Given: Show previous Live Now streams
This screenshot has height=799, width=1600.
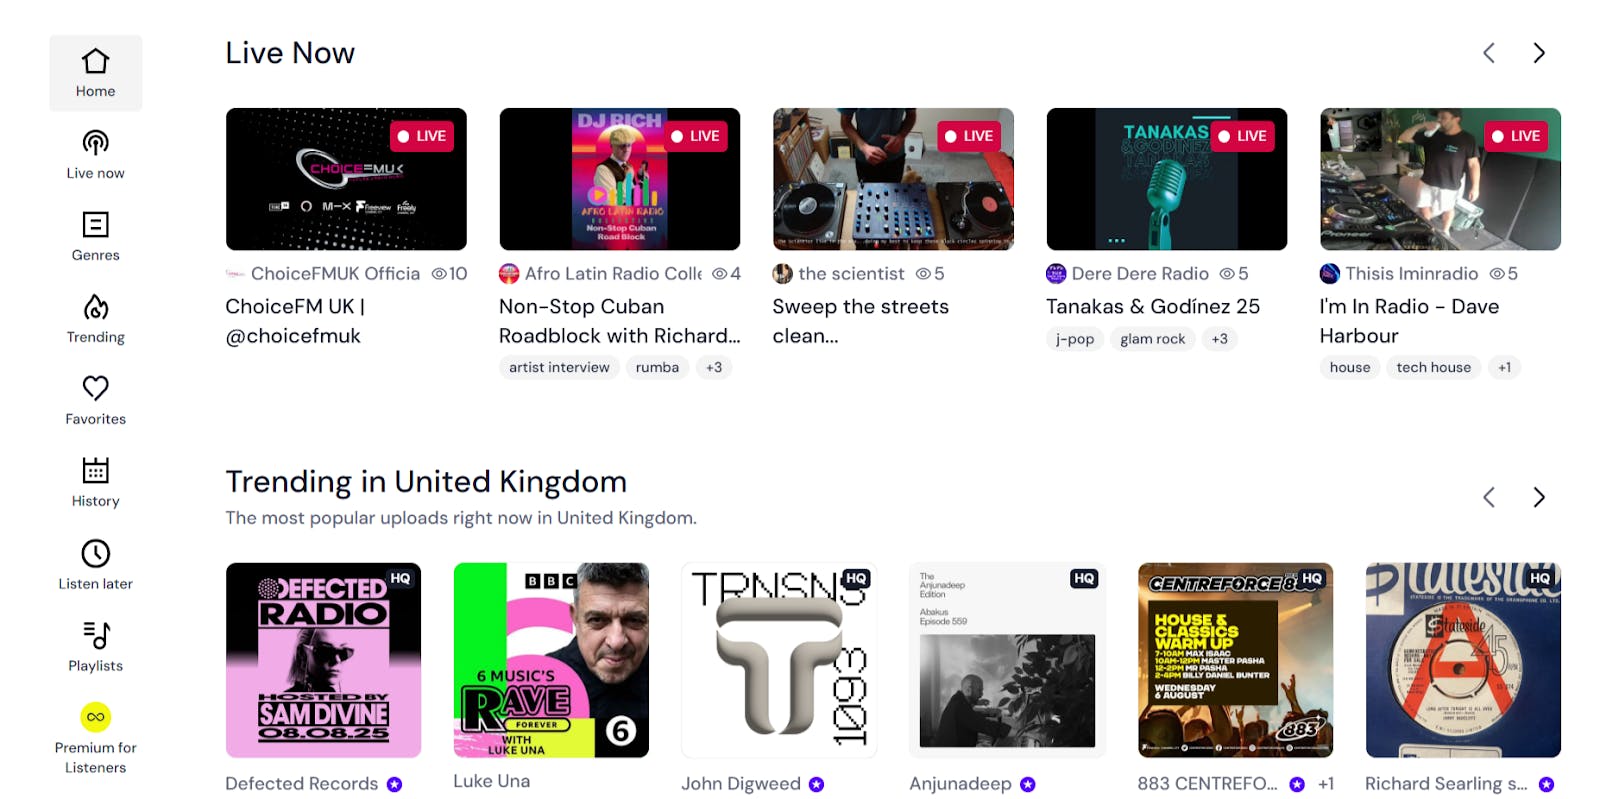Looking at the screenshot, I should coord(1489,53).
